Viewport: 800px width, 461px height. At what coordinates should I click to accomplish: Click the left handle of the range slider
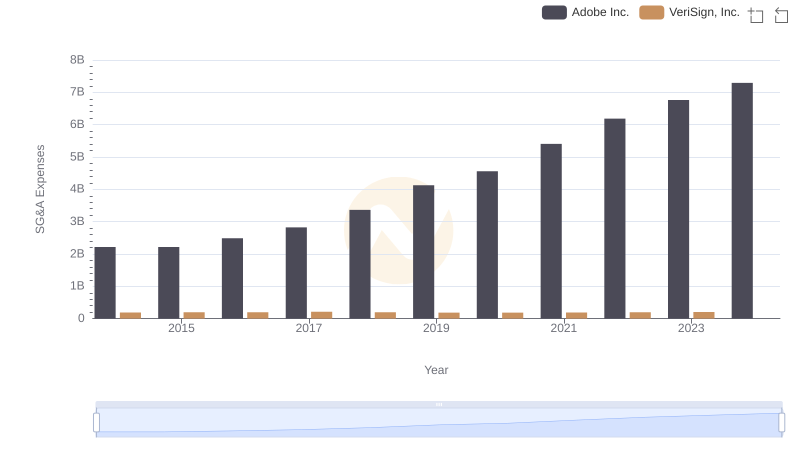tap(96, 423)
